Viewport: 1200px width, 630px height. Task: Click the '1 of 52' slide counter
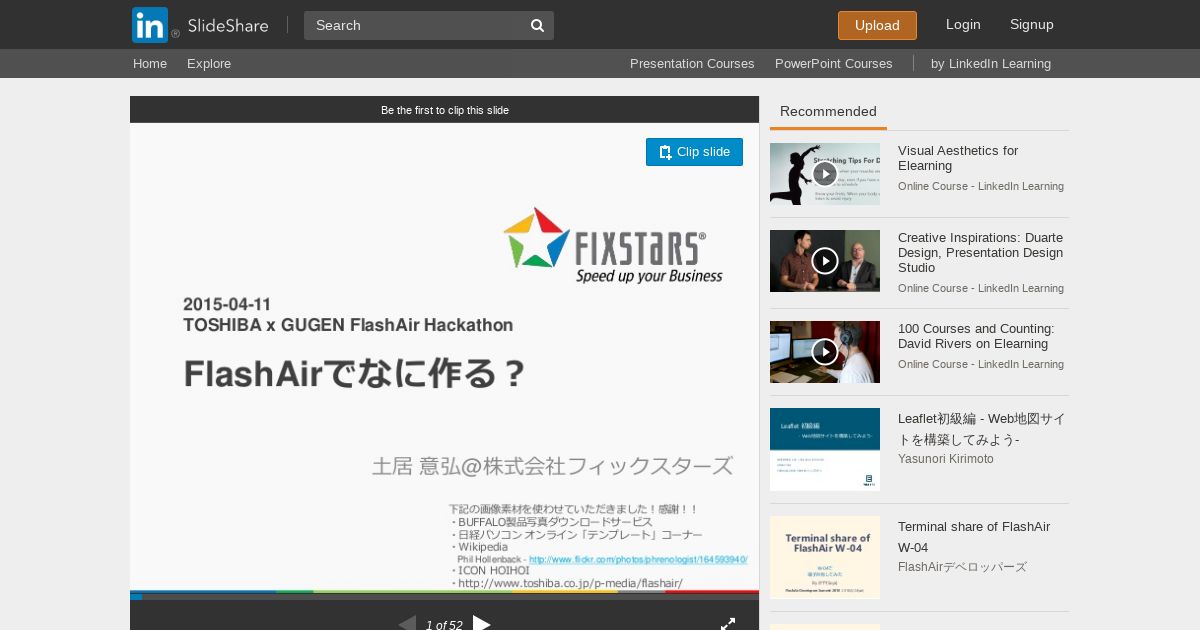click(x=444, y=625)
